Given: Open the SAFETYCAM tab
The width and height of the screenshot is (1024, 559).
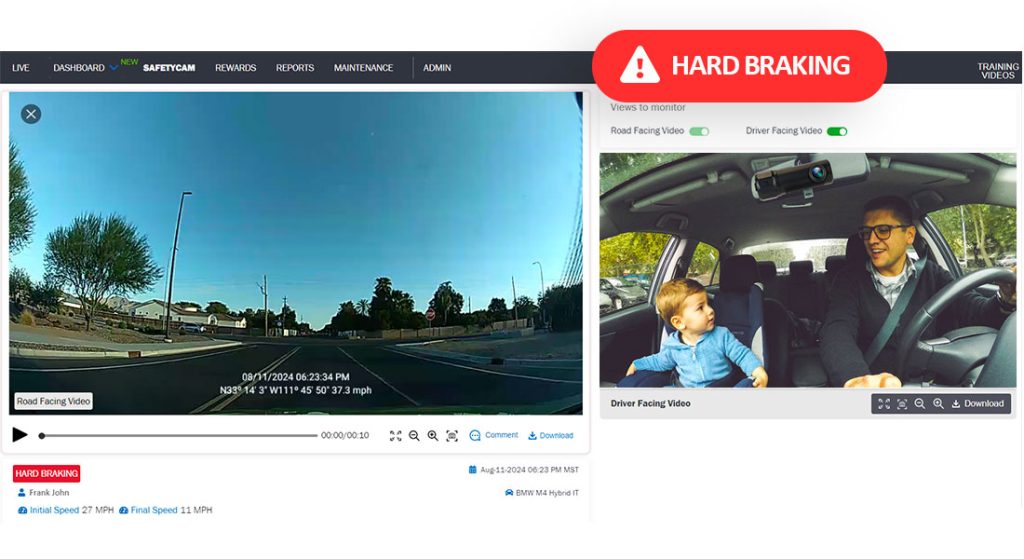Looking at the screenshot, I should pyautogui.click(x=168, y=68).
